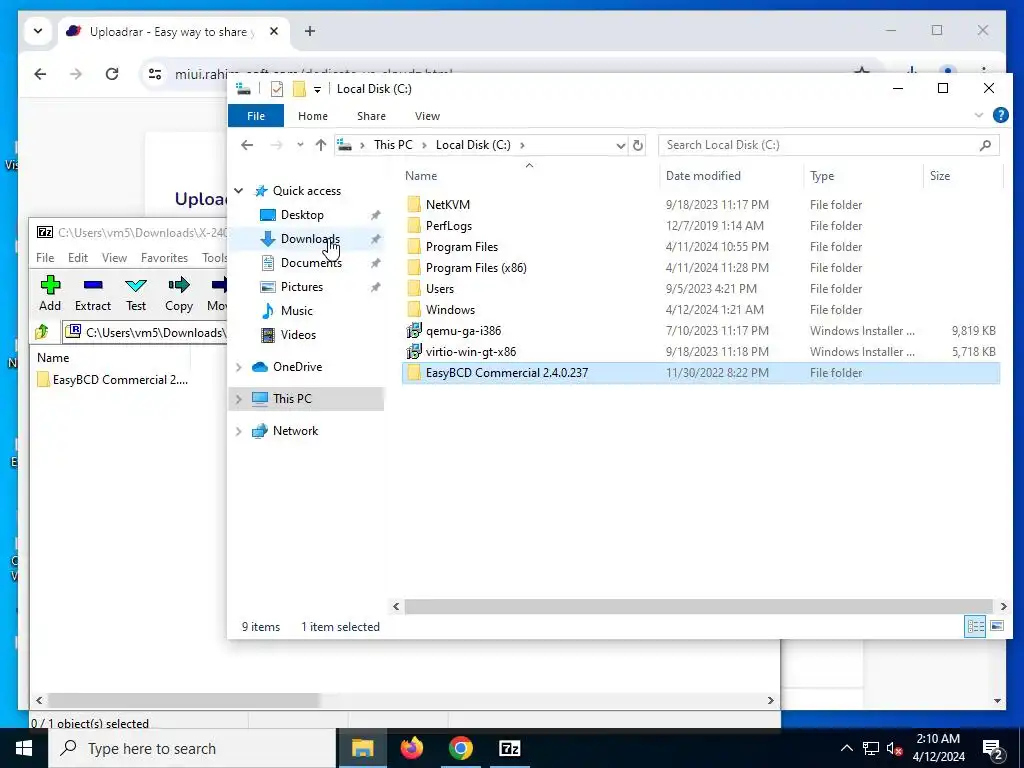Click Chrome back navigation arrow
The image size is (1024, 768).
(x=40, y=74)
